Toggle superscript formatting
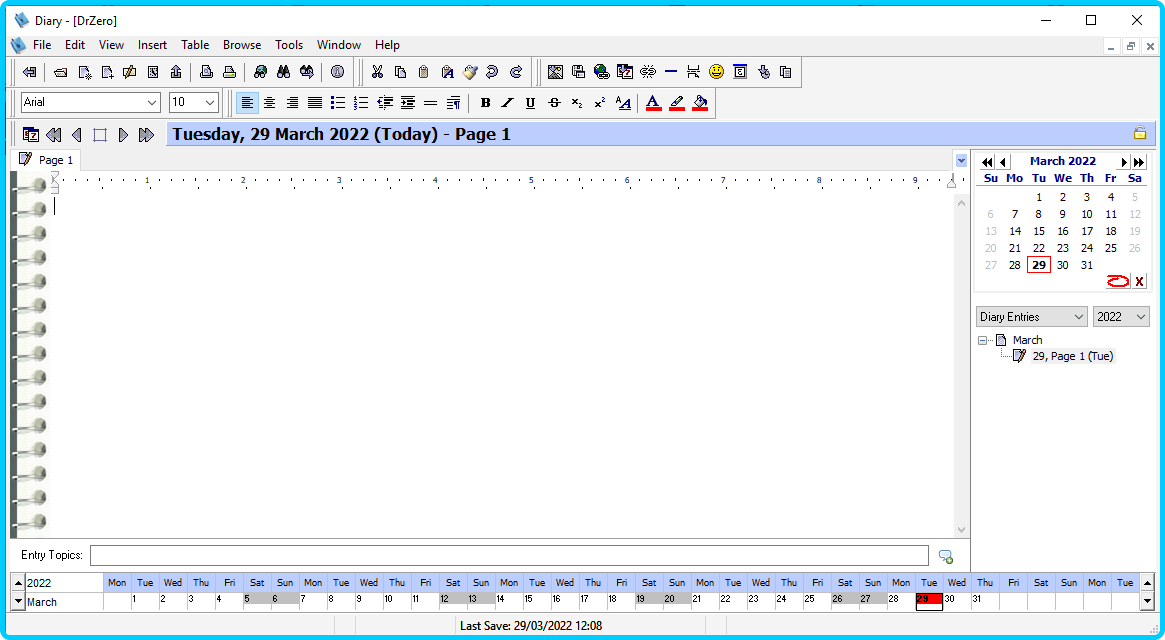The image size is (1165, 640). point(600,103)
